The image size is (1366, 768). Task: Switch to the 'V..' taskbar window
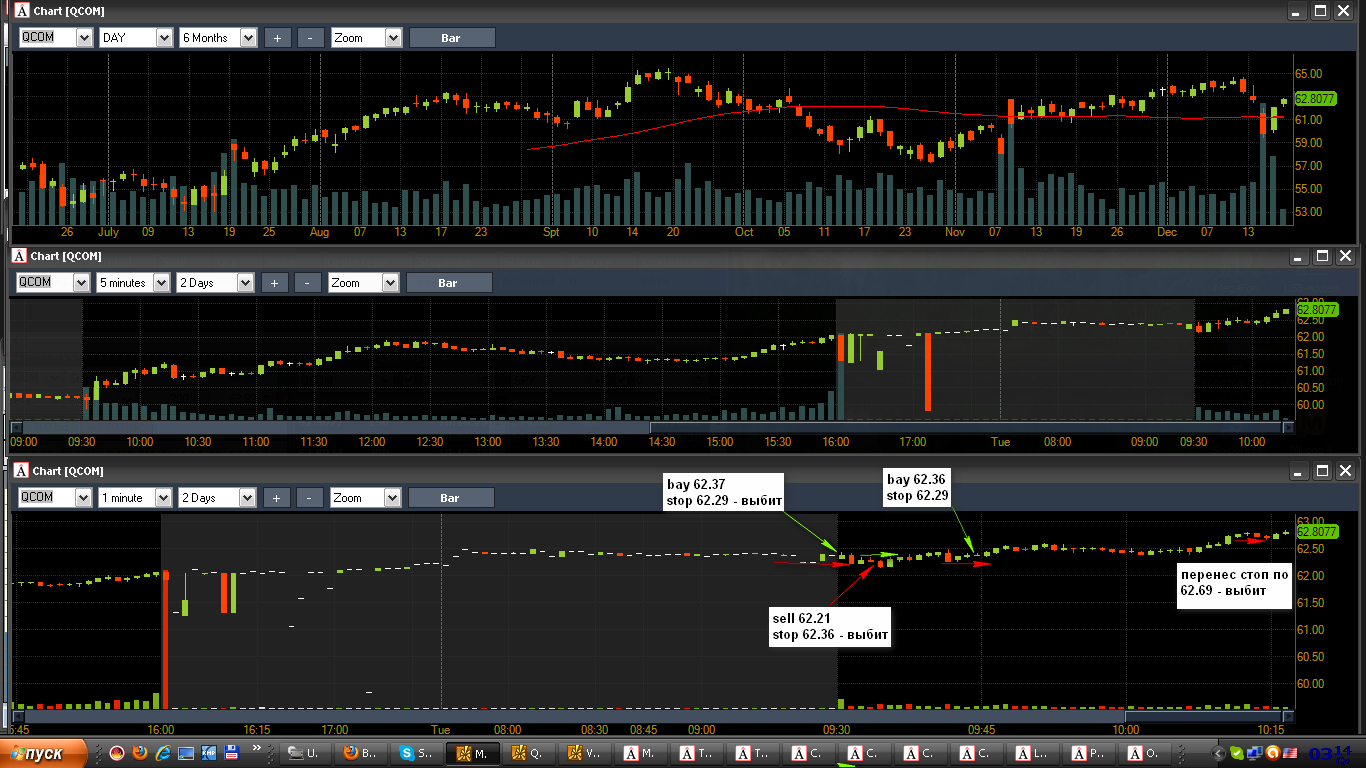(x=584, y=753)
